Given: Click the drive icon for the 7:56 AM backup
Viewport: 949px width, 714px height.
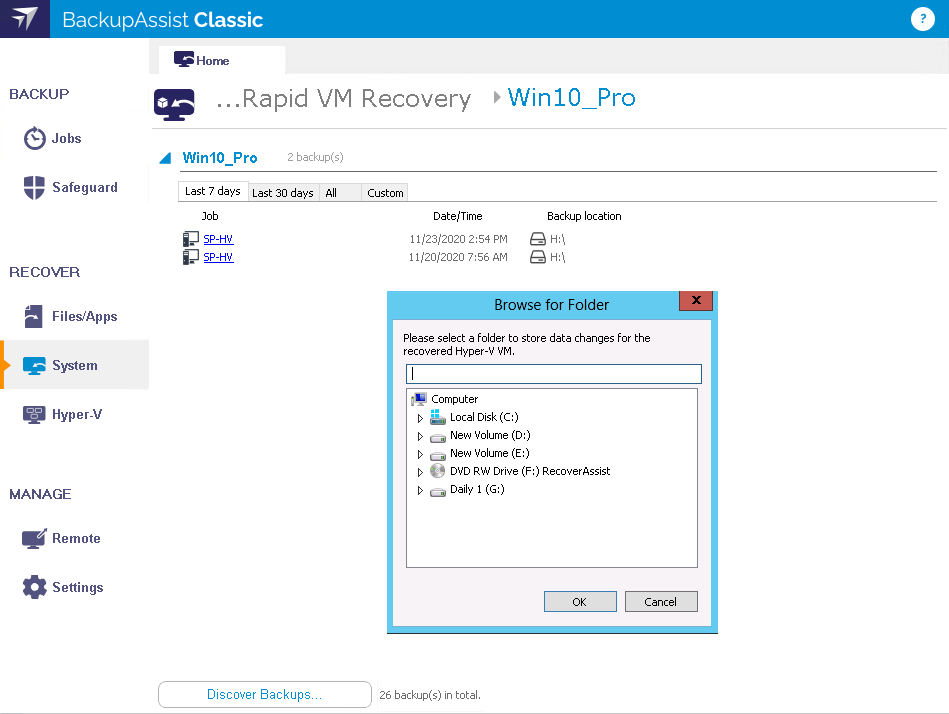Looking at the screenshot, I should tap(537, 257).
